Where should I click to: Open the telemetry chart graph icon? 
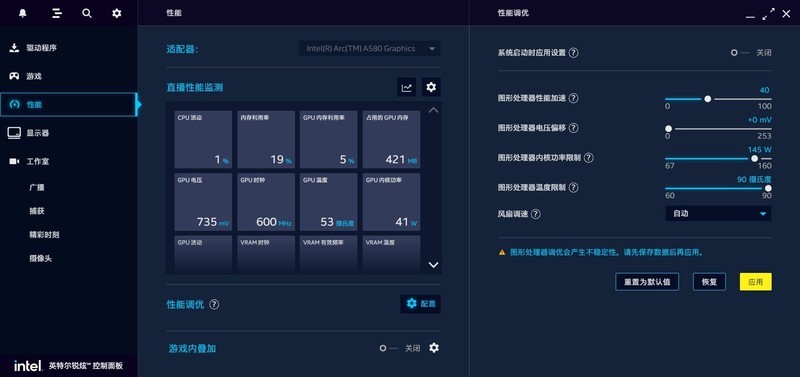pyautogui.click(x=407, y=87)
